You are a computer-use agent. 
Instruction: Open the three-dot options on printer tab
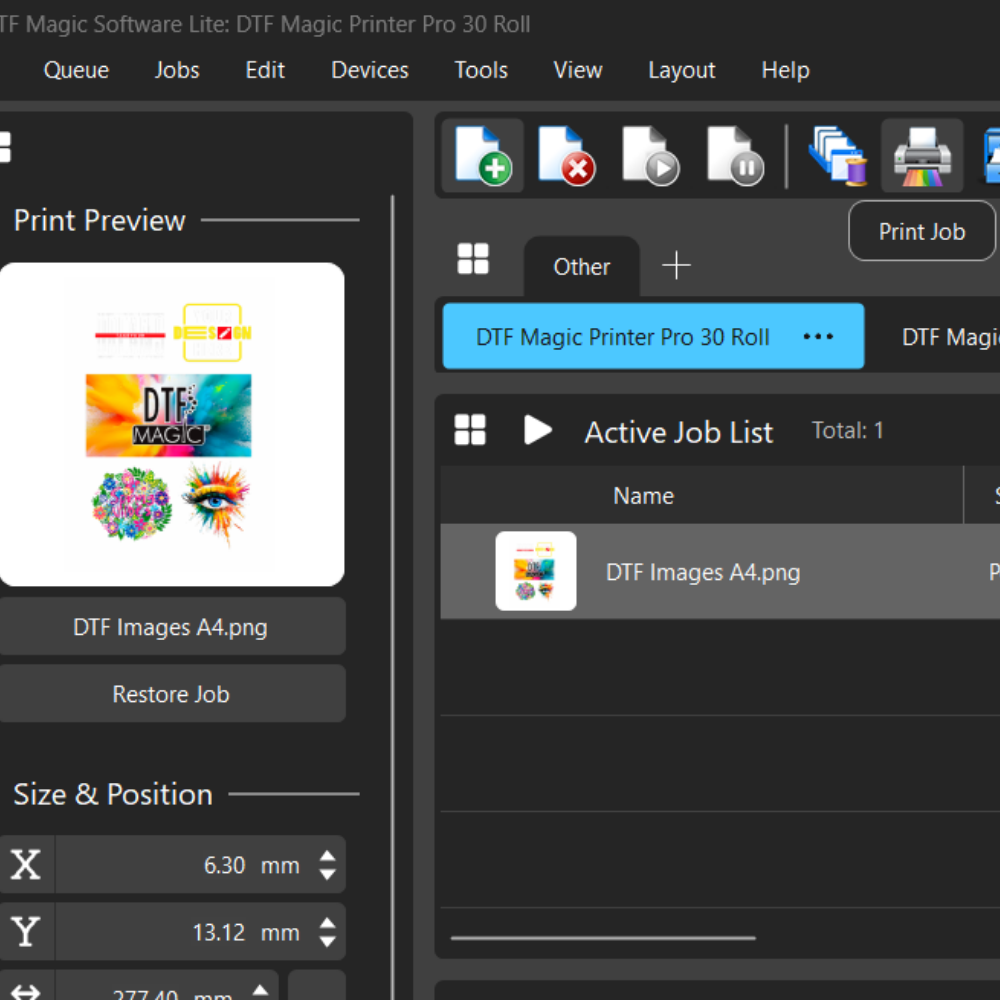tap(818, 337)
